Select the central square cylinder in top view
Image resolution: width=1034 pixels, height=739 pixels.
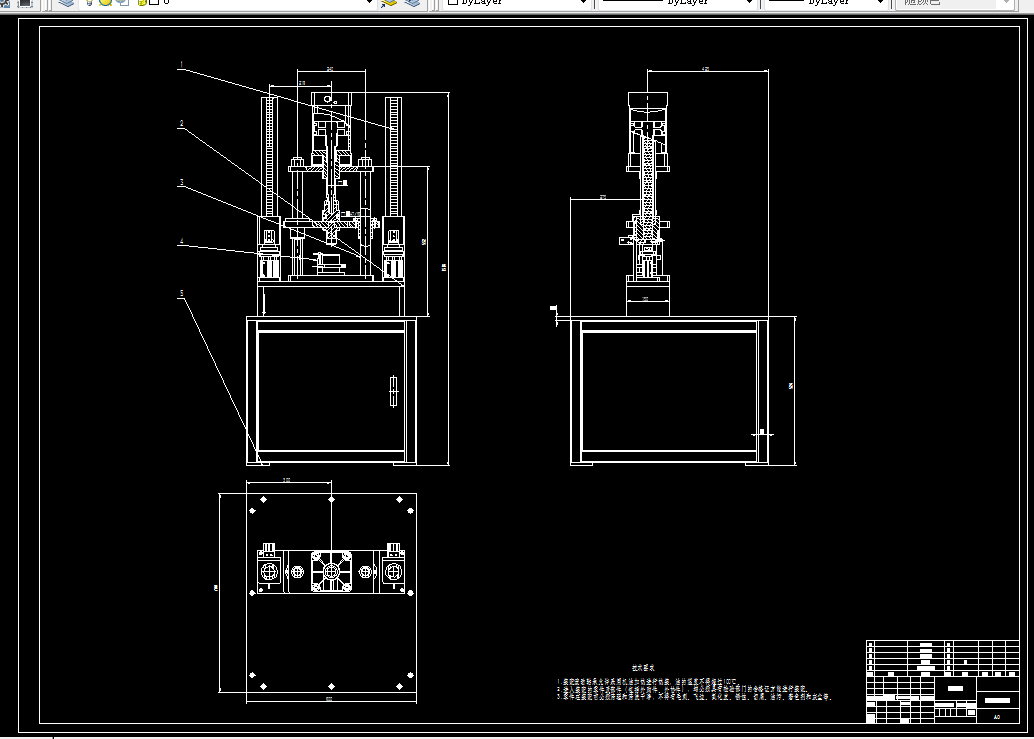tap(331, 572)
